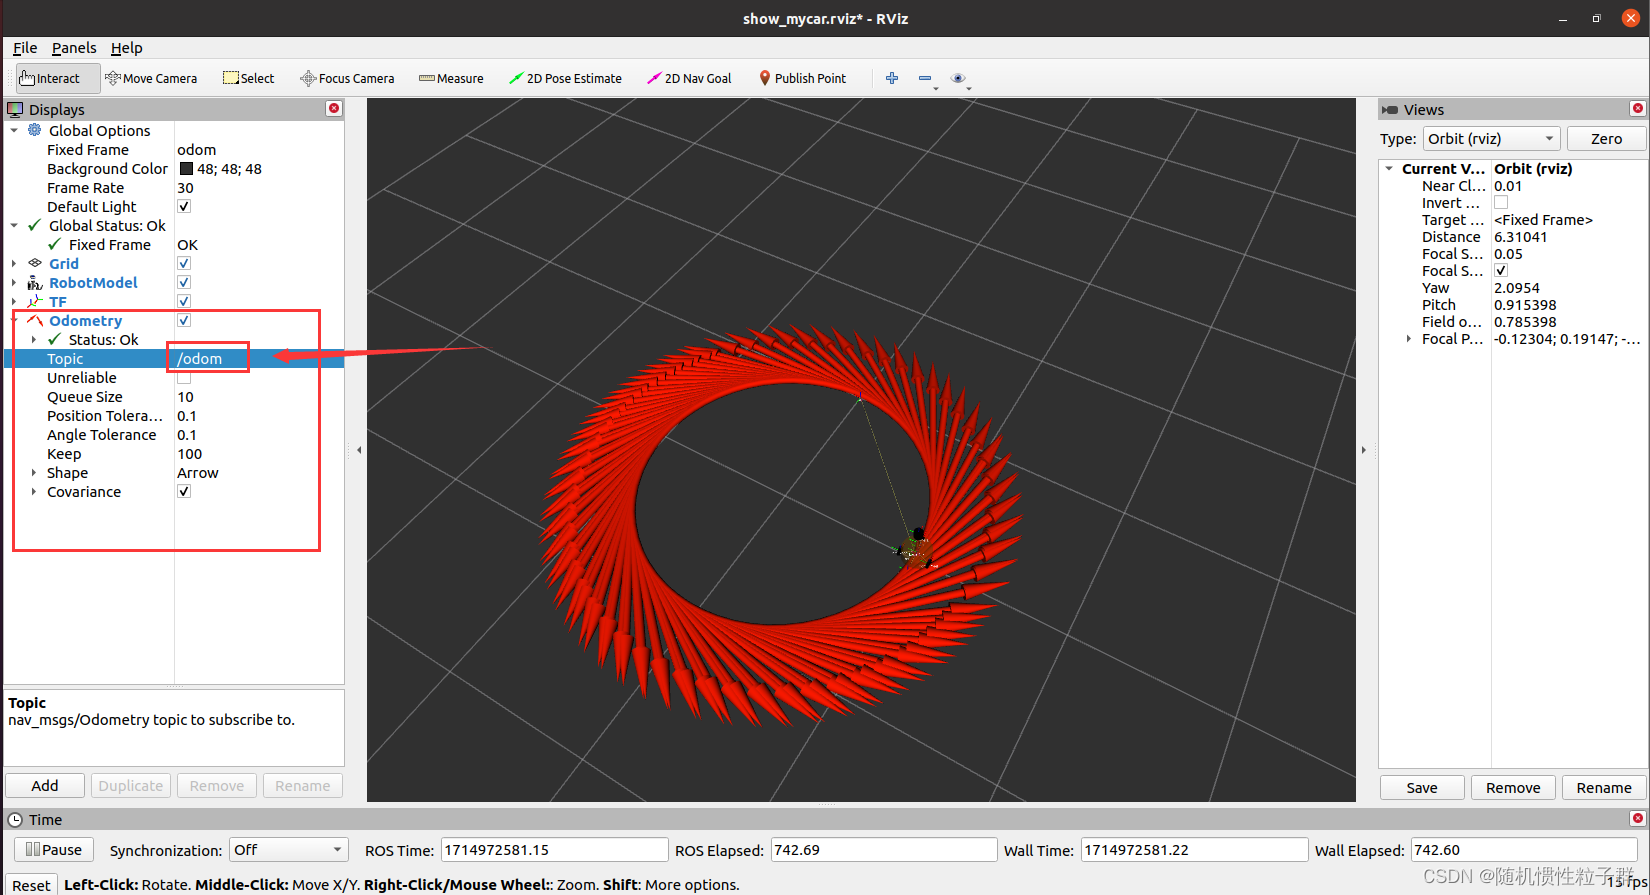1650x895 pixels.
Task: Open the view Type dropdown
Action: click(x=1491, y=138)
